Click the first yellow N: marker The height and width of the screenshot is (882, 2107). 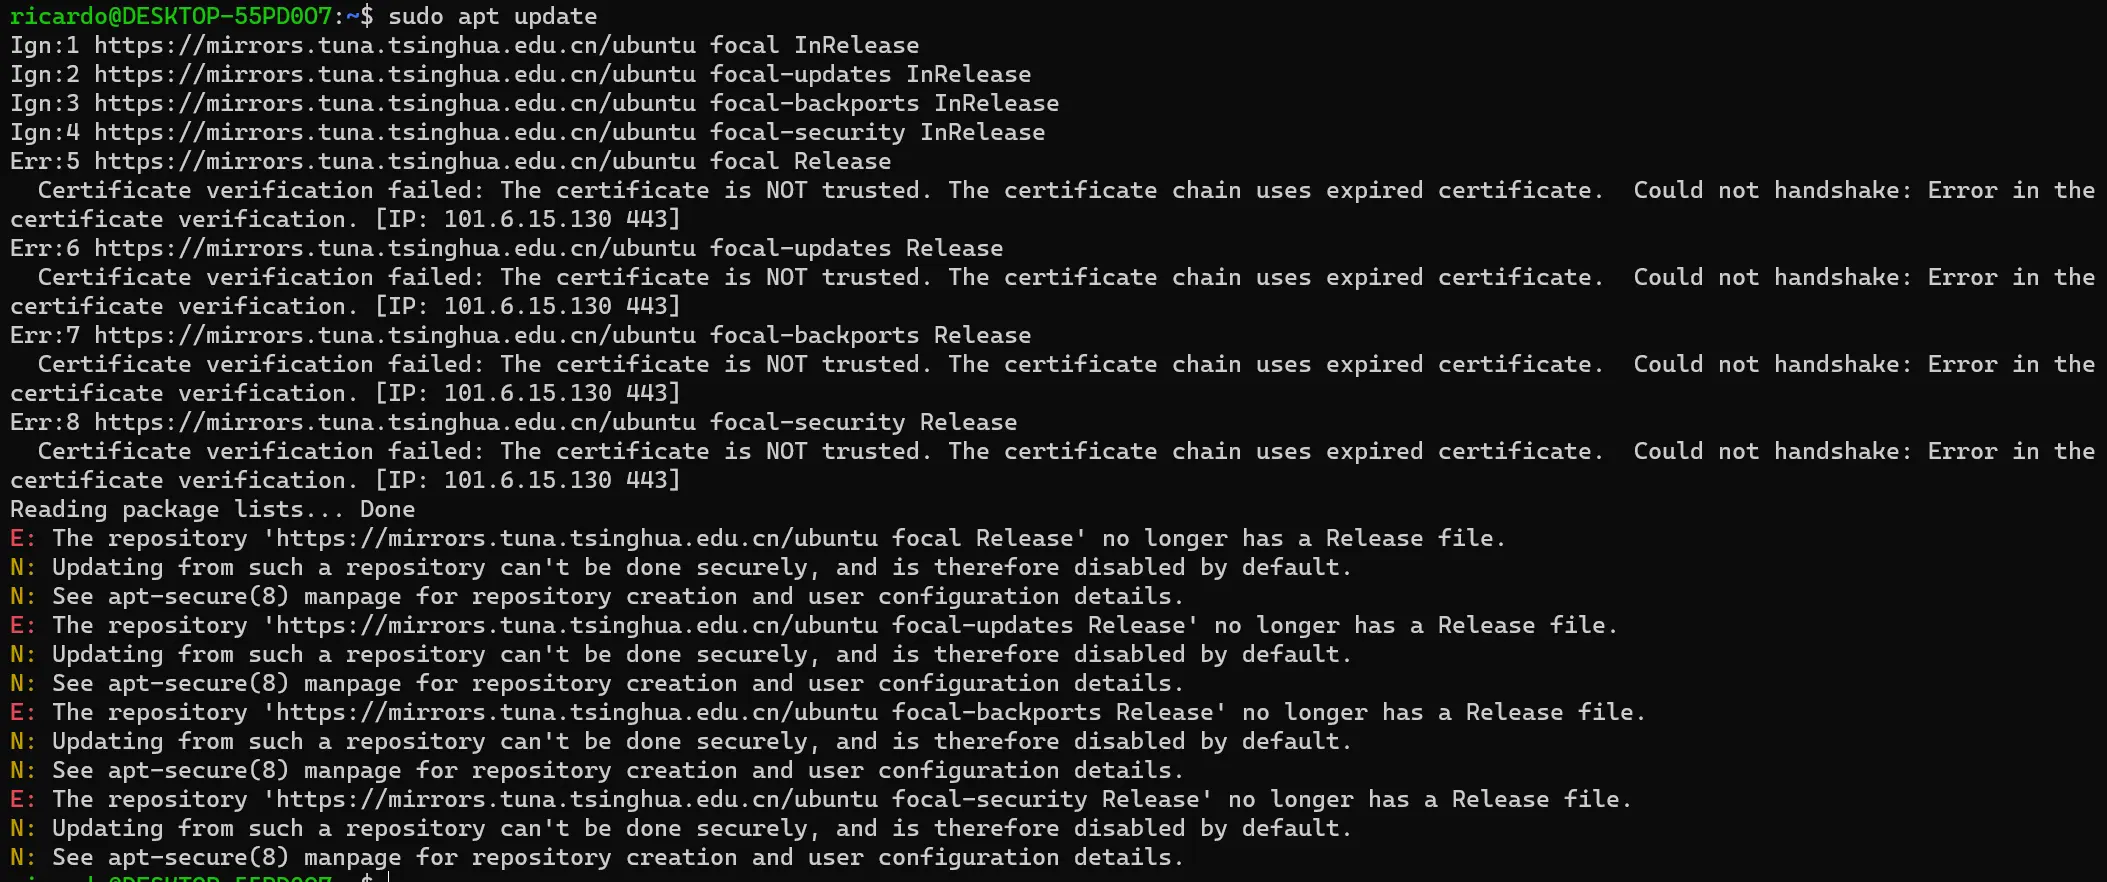[22, 567]
